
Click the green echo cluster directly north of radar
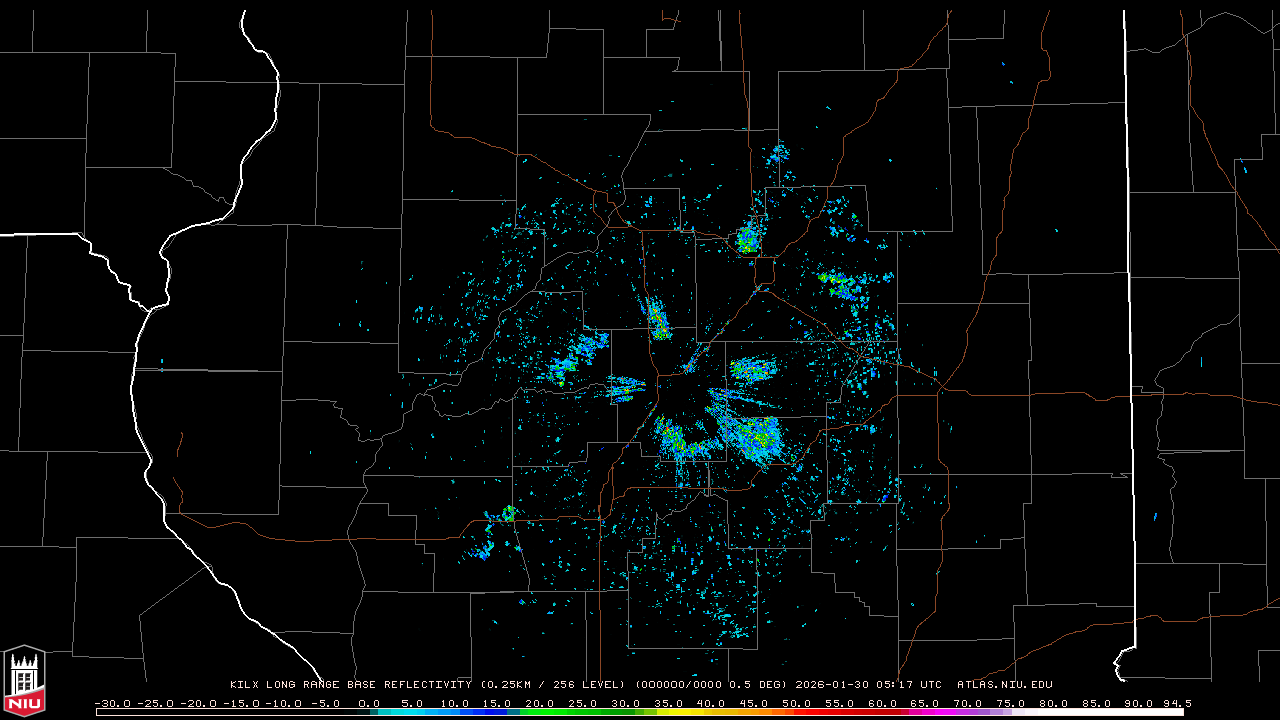click(x=658, y=320)
